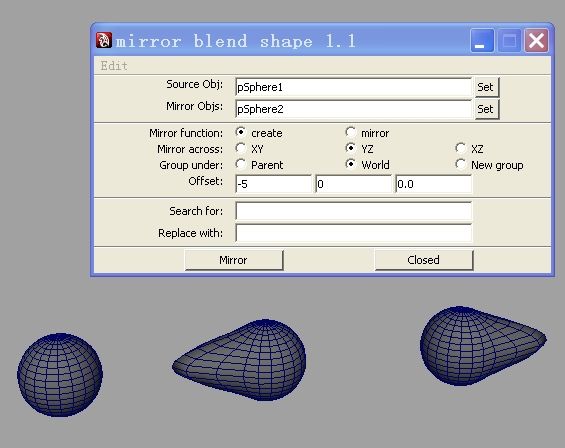Select the round sphere in viewport

(60, 375)
